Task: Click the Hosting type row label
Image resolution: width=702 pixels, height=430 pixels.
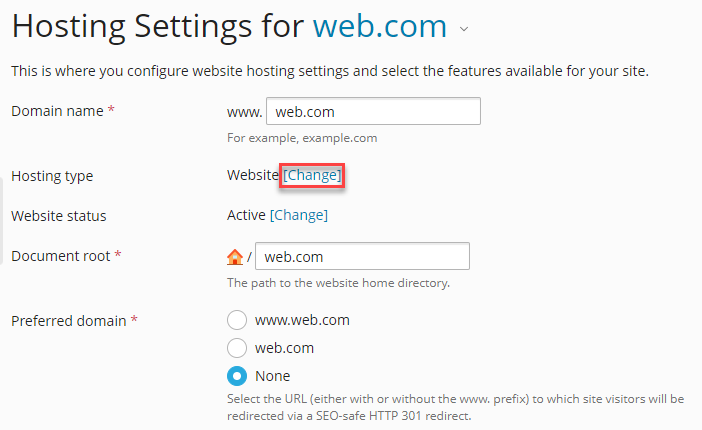Action: (x=52, y=176)
